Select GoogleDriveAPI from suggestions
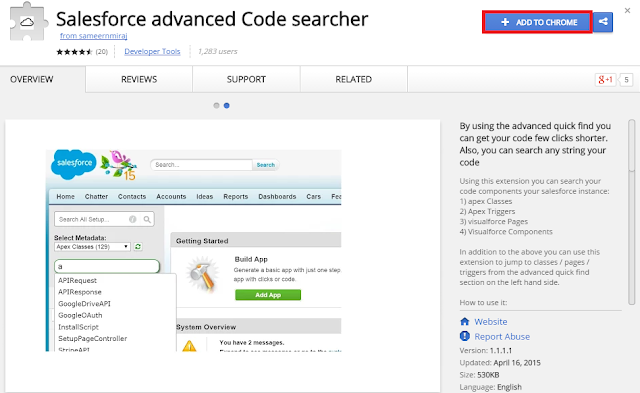The height and width of the screenshot is (393, 640). (x=84, y=304)
